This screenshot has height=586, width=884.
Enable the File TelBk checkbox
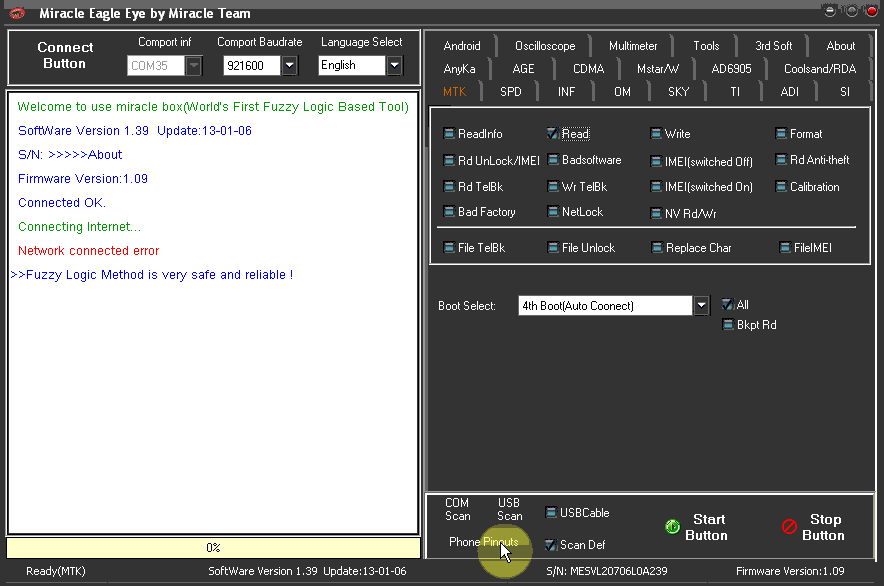449,248
